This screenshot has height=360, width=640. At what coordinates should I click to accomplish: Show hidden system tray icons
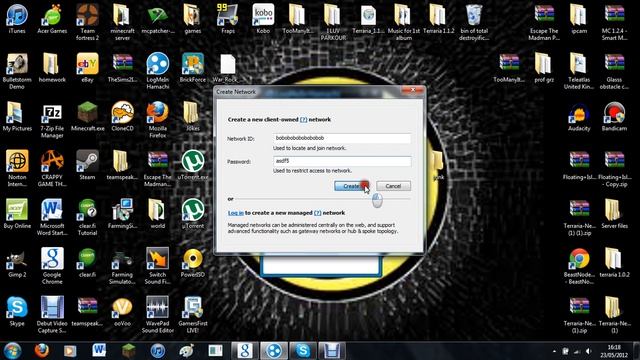coord(554,351)
